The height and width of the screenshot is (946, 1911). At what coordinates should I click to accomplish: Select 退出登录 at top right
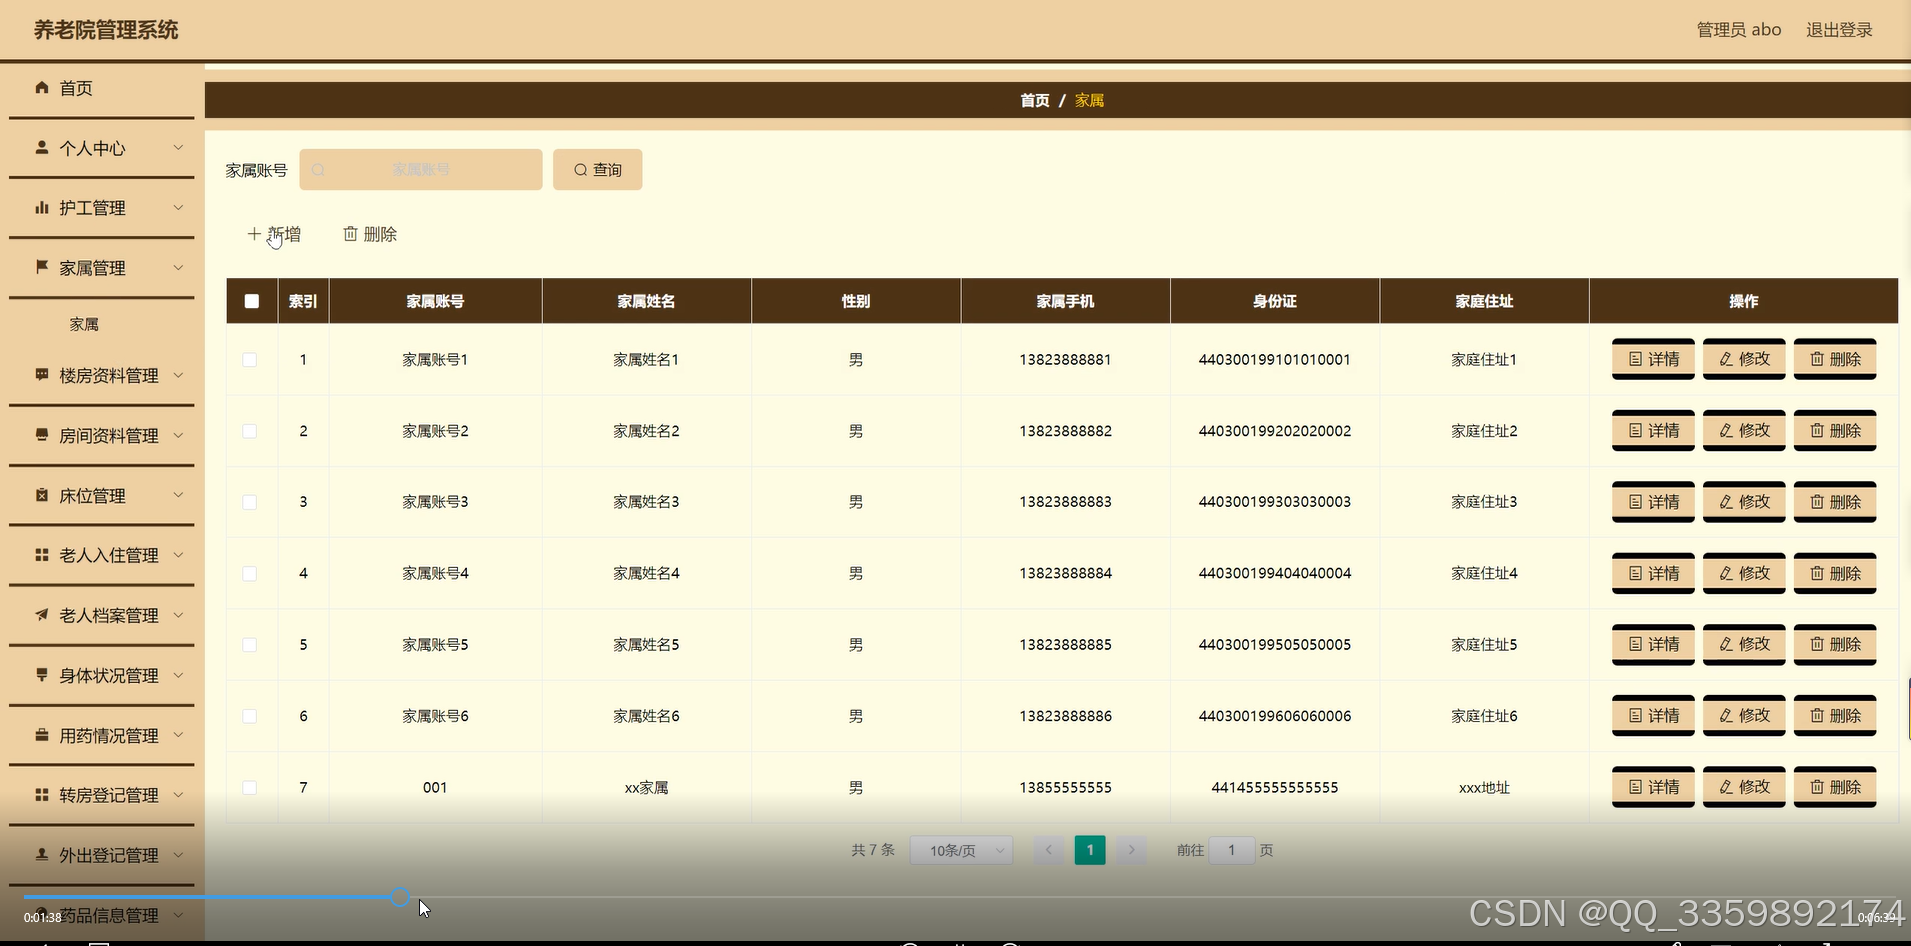pyautogui.click(x=1838, y=29)
